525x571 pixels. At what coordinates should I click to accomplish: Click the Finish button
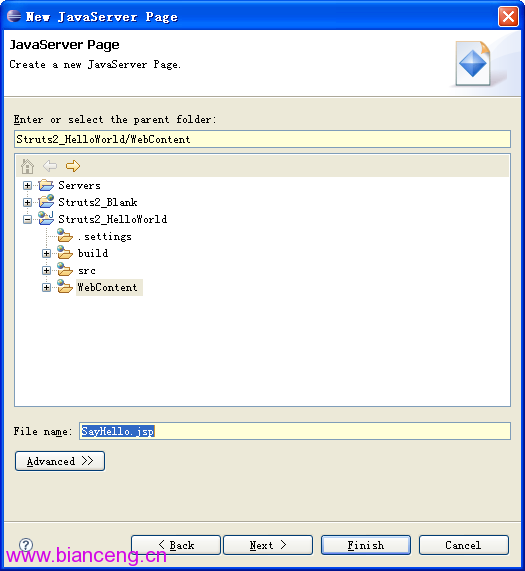coord(366,545)
